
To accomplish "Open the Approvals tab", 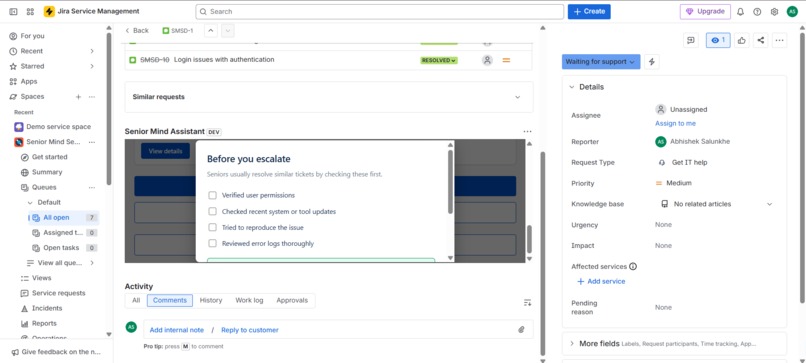I will coord(292,300).
